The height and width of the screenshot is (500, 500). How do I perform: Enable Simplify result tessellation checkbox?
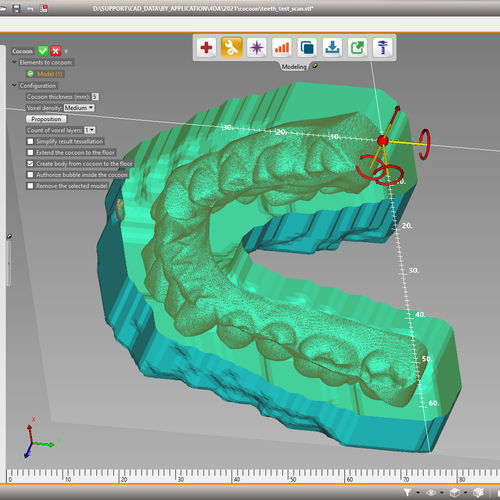[30, 141]
